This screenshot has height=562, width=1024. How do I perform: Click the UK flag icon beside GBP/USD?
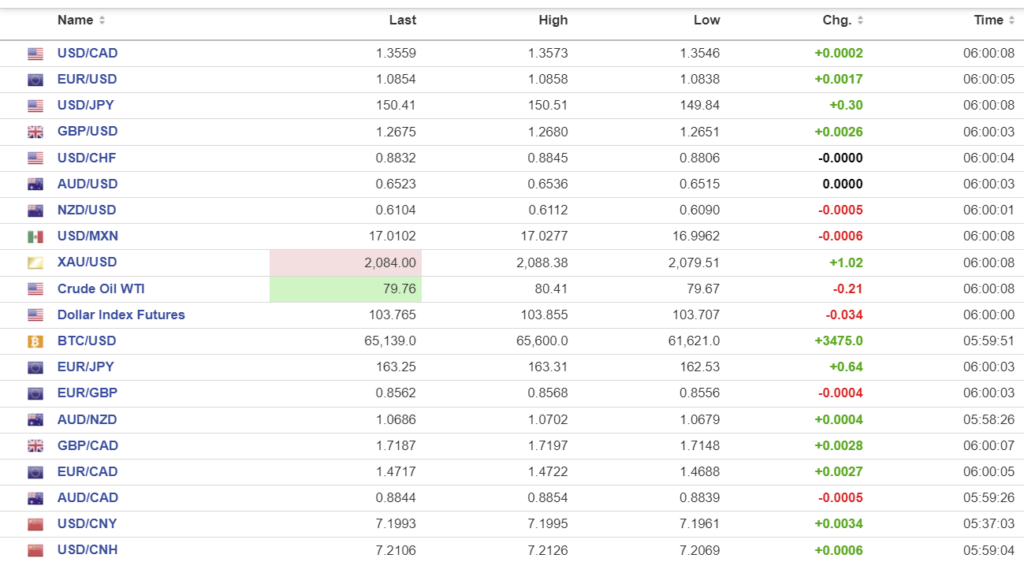(36, 132)
